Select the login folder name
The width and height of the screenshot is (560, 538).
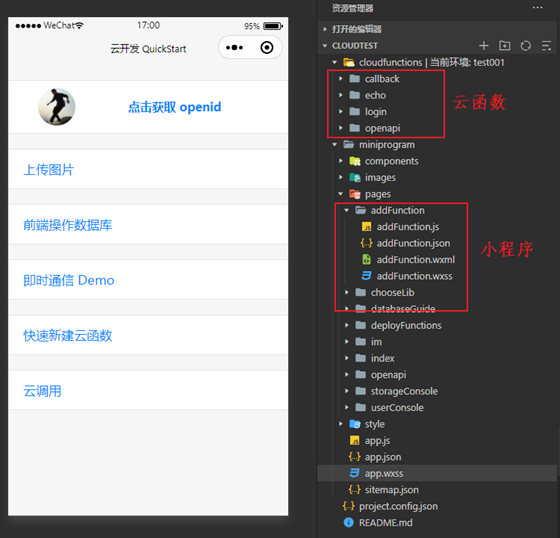pyautogui.click(x=376, y=112)
